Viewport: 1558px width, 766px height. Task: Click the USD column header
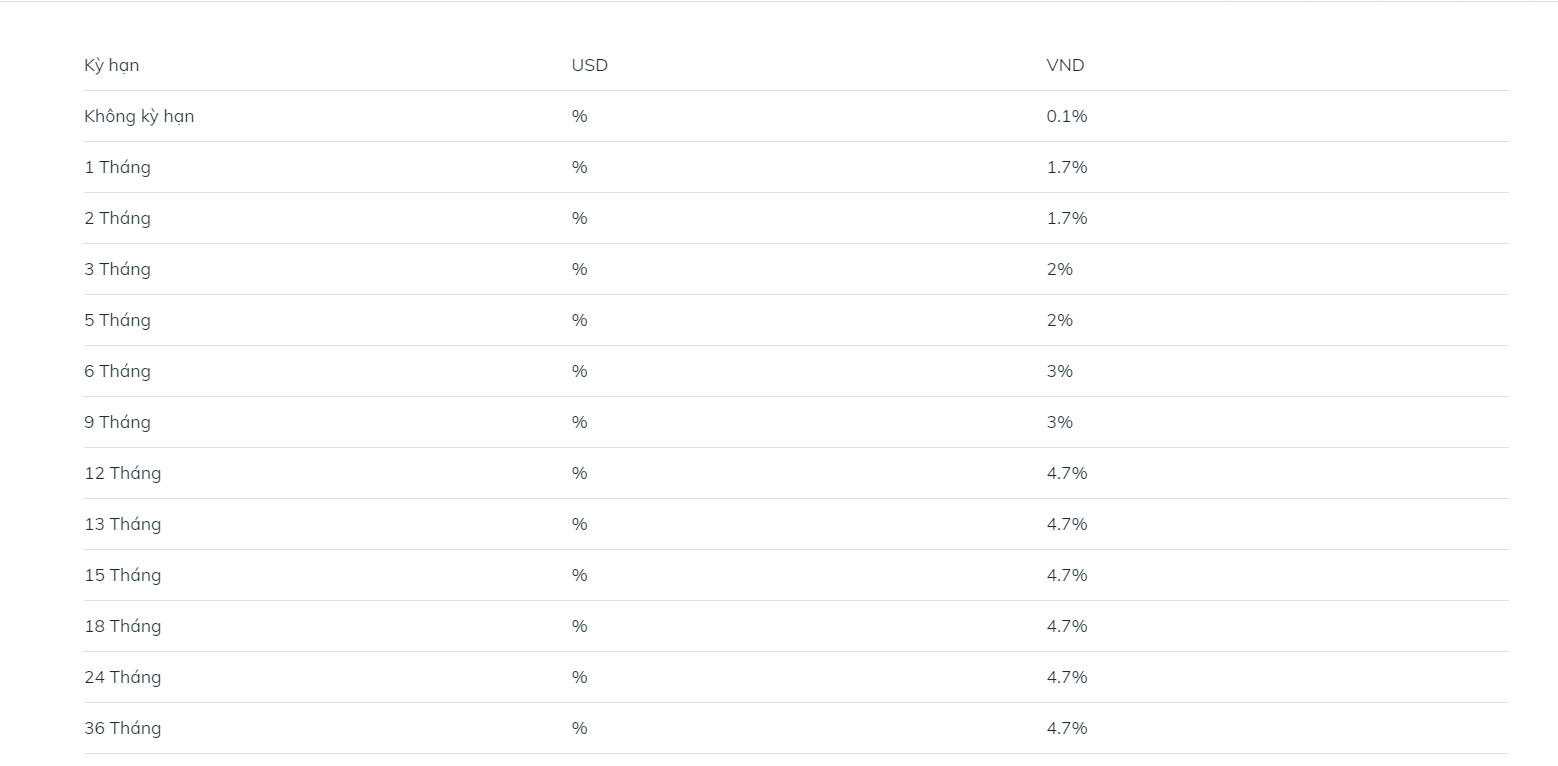point(589,65)
